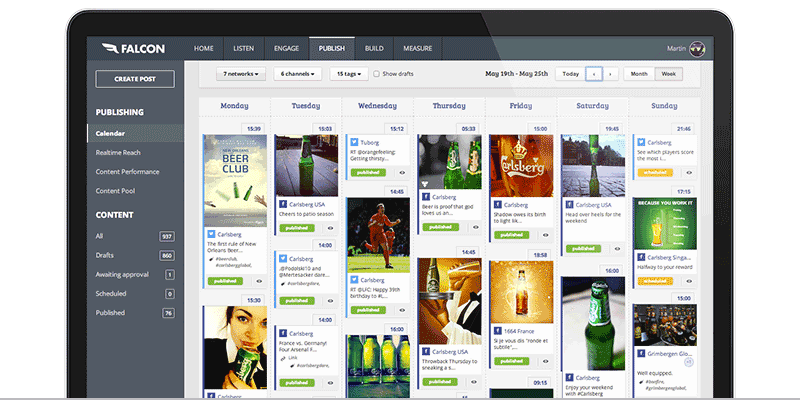Click the CREATE POST button

click(135, 79)
